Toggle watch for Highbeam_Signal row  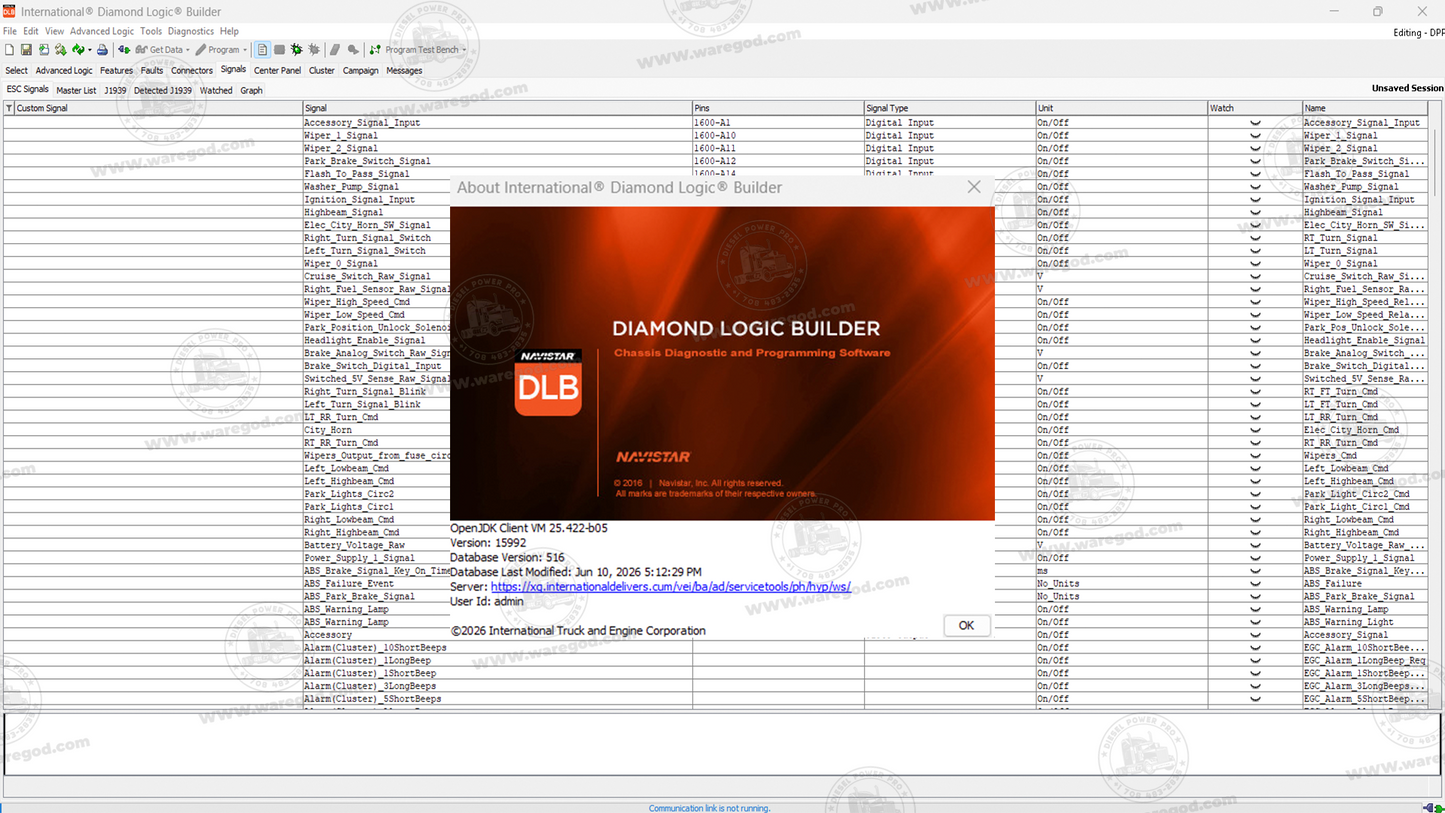(1255, 213)
